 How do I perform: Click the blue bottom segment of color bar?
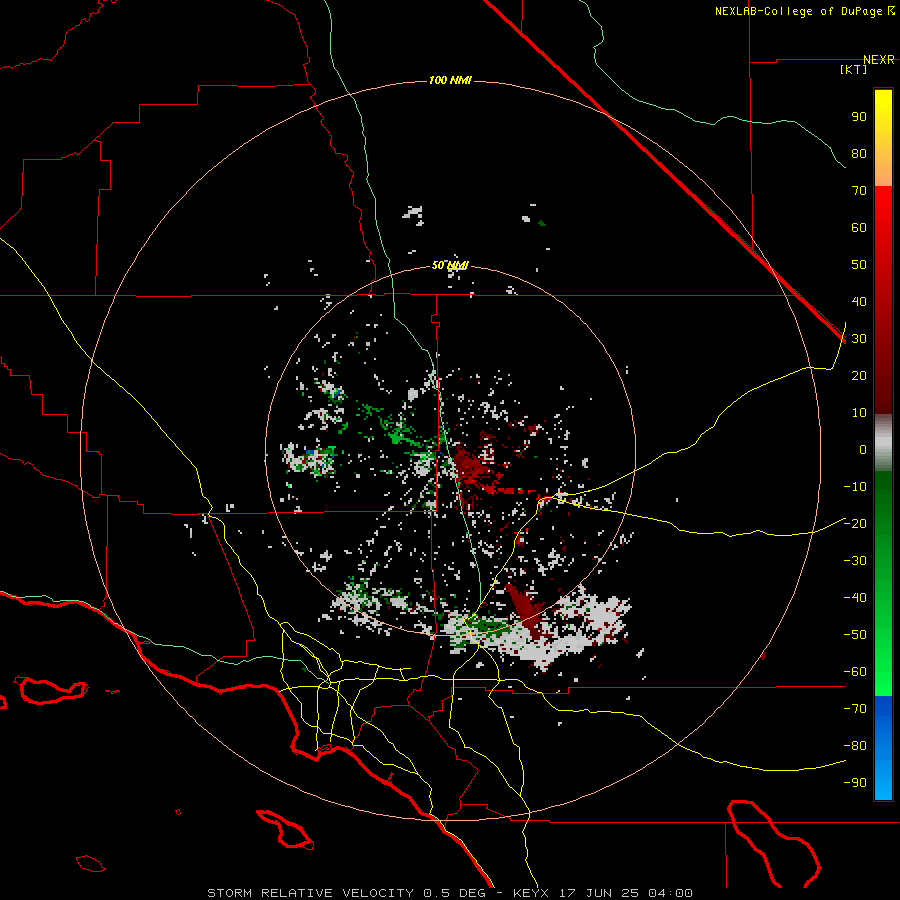[x=883, y=748]
